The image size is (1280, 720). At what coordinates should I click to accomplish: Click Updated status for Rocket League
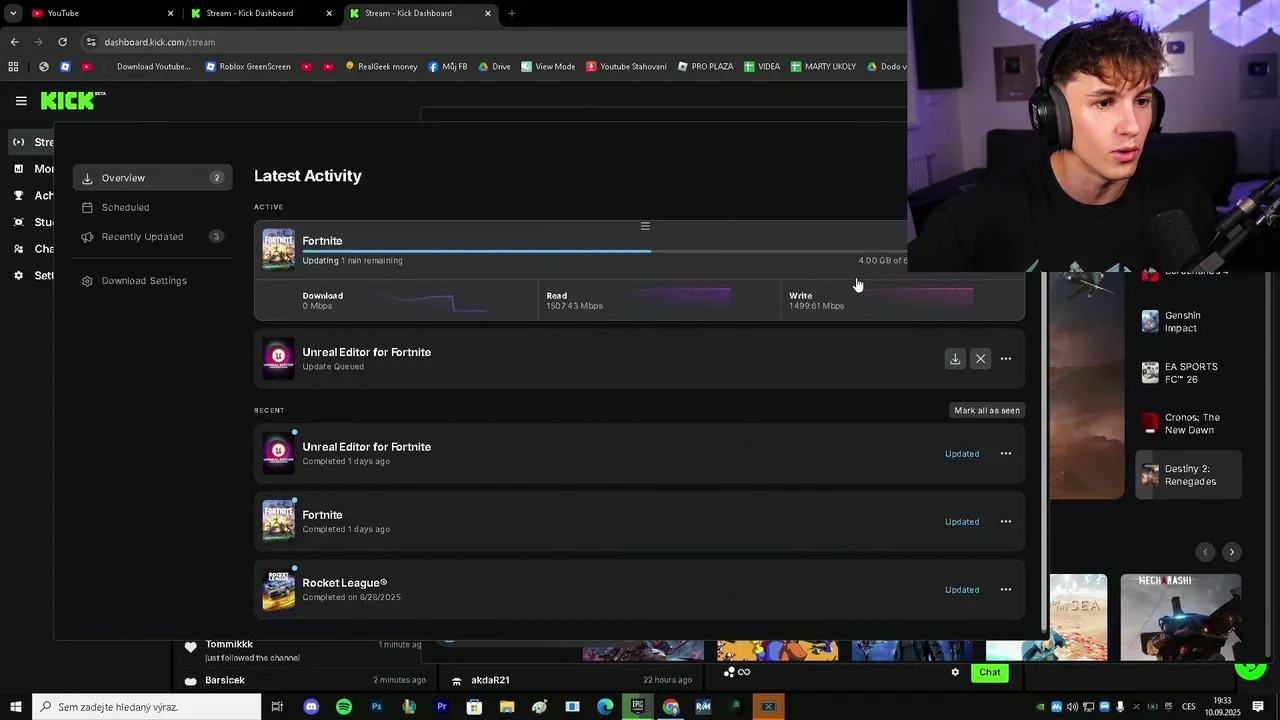tap(962, 590)
